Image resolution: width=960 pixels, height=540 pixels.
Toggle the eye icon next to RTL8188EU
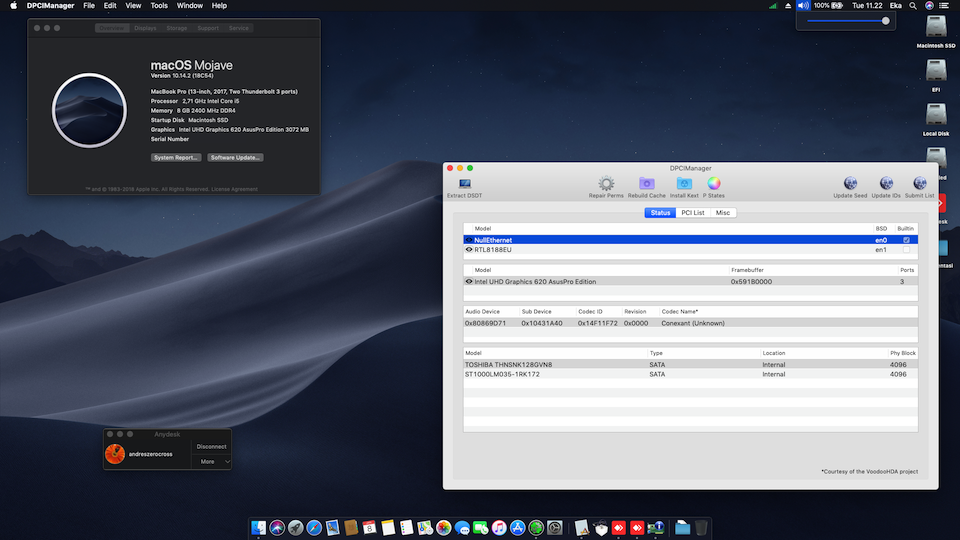[469, 250]
